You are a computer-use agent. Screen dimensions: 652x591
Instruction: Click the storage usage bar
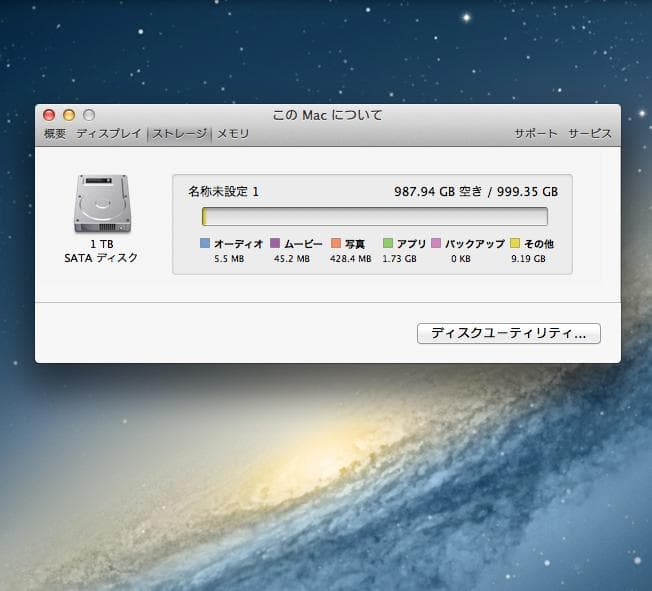pyautogui.click(x=375, y=217)
